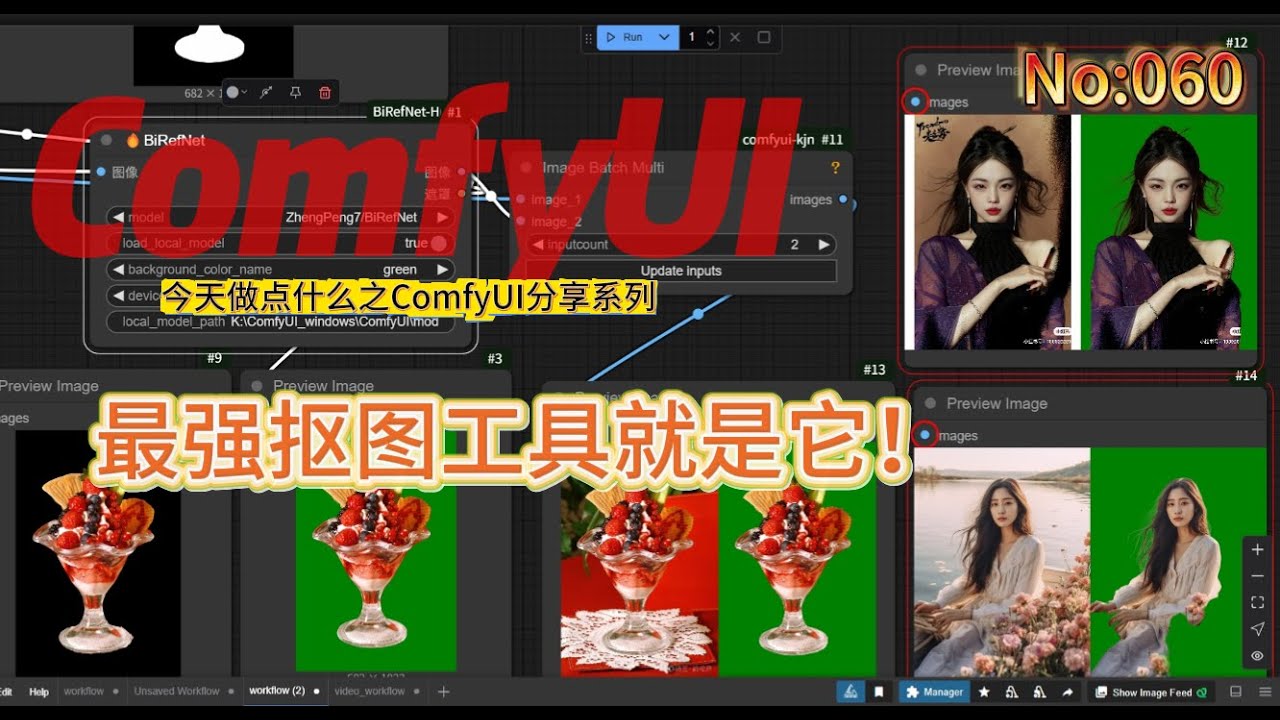Select next model with the right arrow on the model row
1280x720 pixels.
coord(442,217)
